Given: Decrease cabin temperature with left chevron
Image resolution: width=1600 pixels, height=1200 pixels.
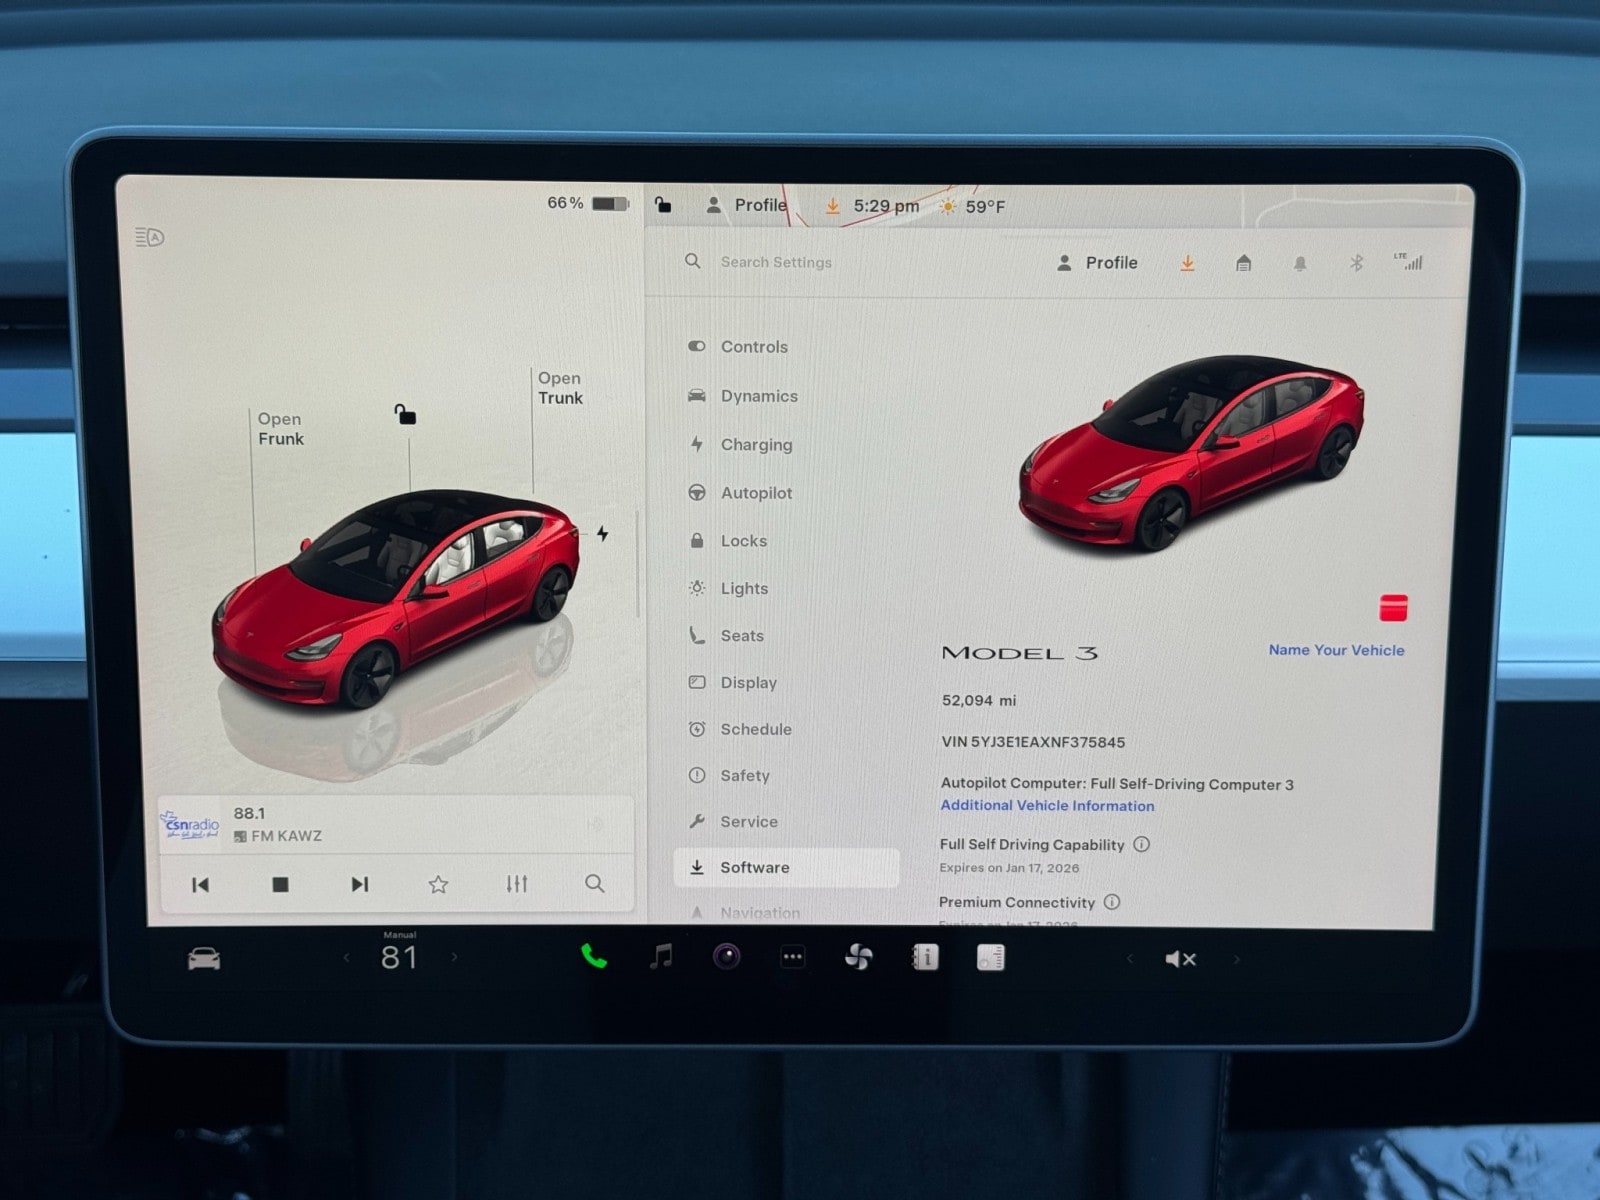Looking at the screenshot, I should pyautogui.click(x=347, y=957).
